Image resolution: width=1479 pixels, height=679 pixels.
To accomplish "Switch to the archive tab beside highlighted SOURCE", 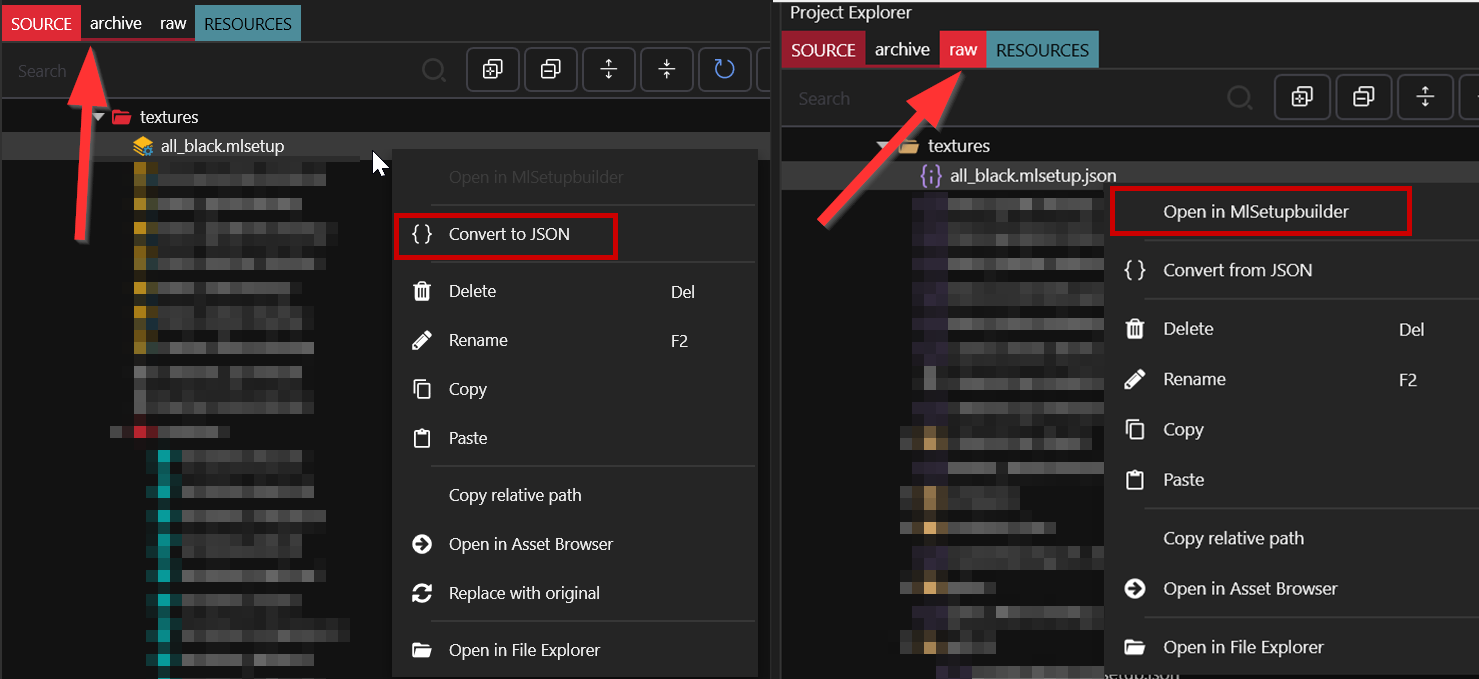I will click(116, 23).
